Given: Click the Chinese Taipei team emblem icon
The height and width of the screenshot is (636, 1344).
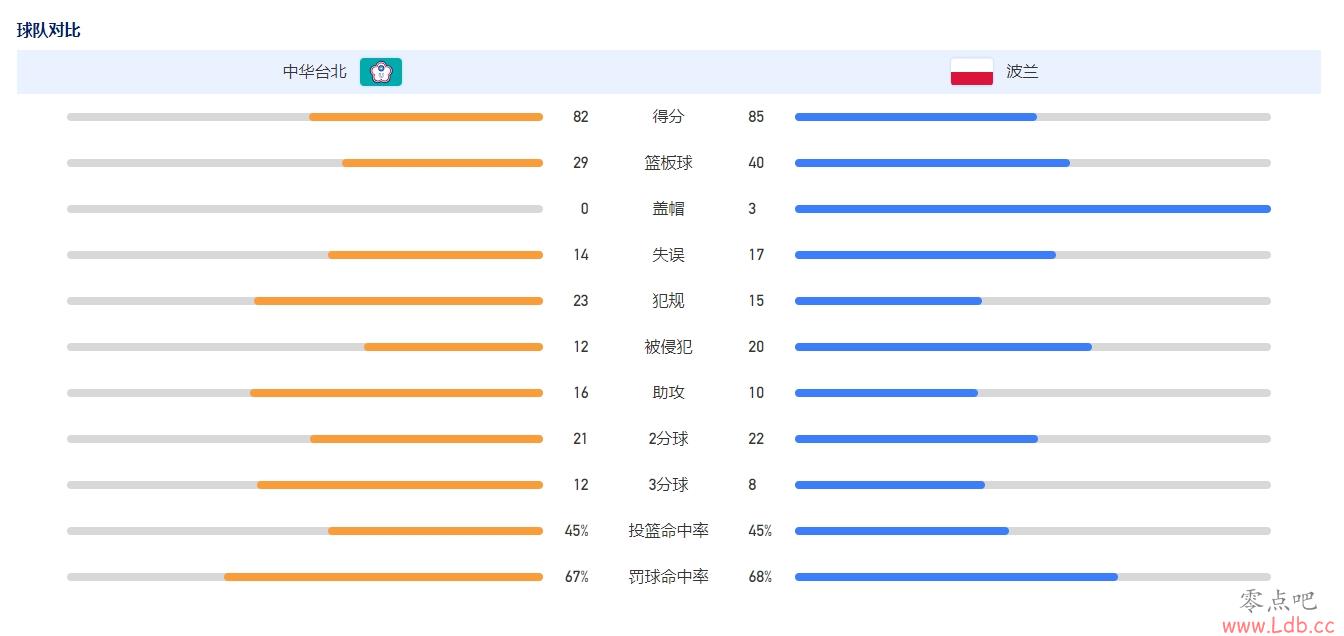Looking at the screenshot, I should tap(381, 72).
